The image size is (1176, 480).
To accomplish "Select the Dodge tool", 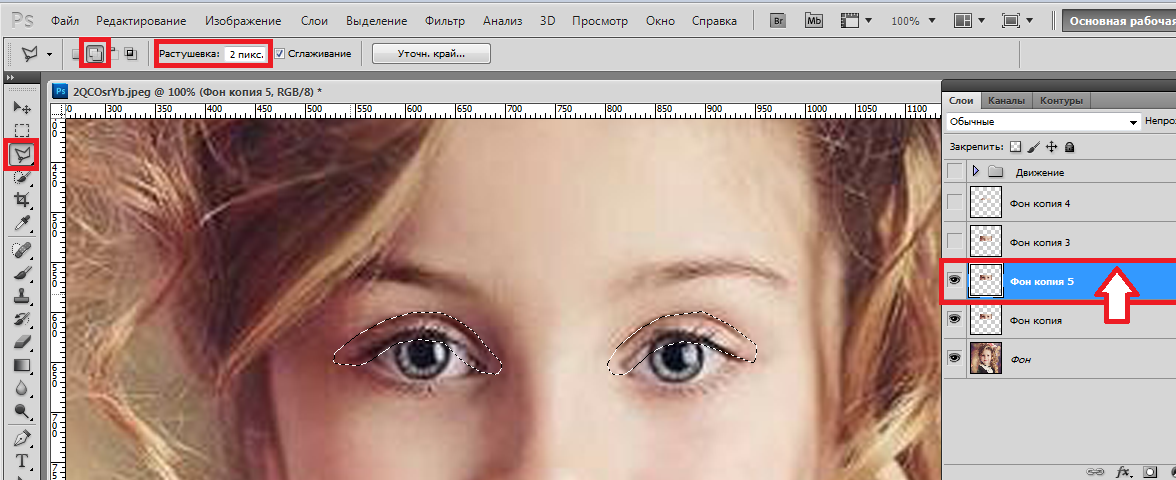I will pyautogui.click(x=22, y=411).
